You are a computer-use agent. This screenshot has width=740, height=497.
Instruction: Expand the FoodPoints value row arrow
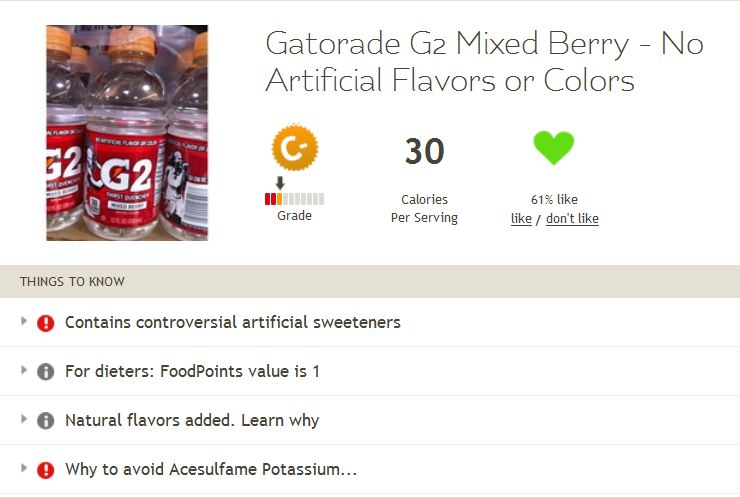click(x=24, y=370)
